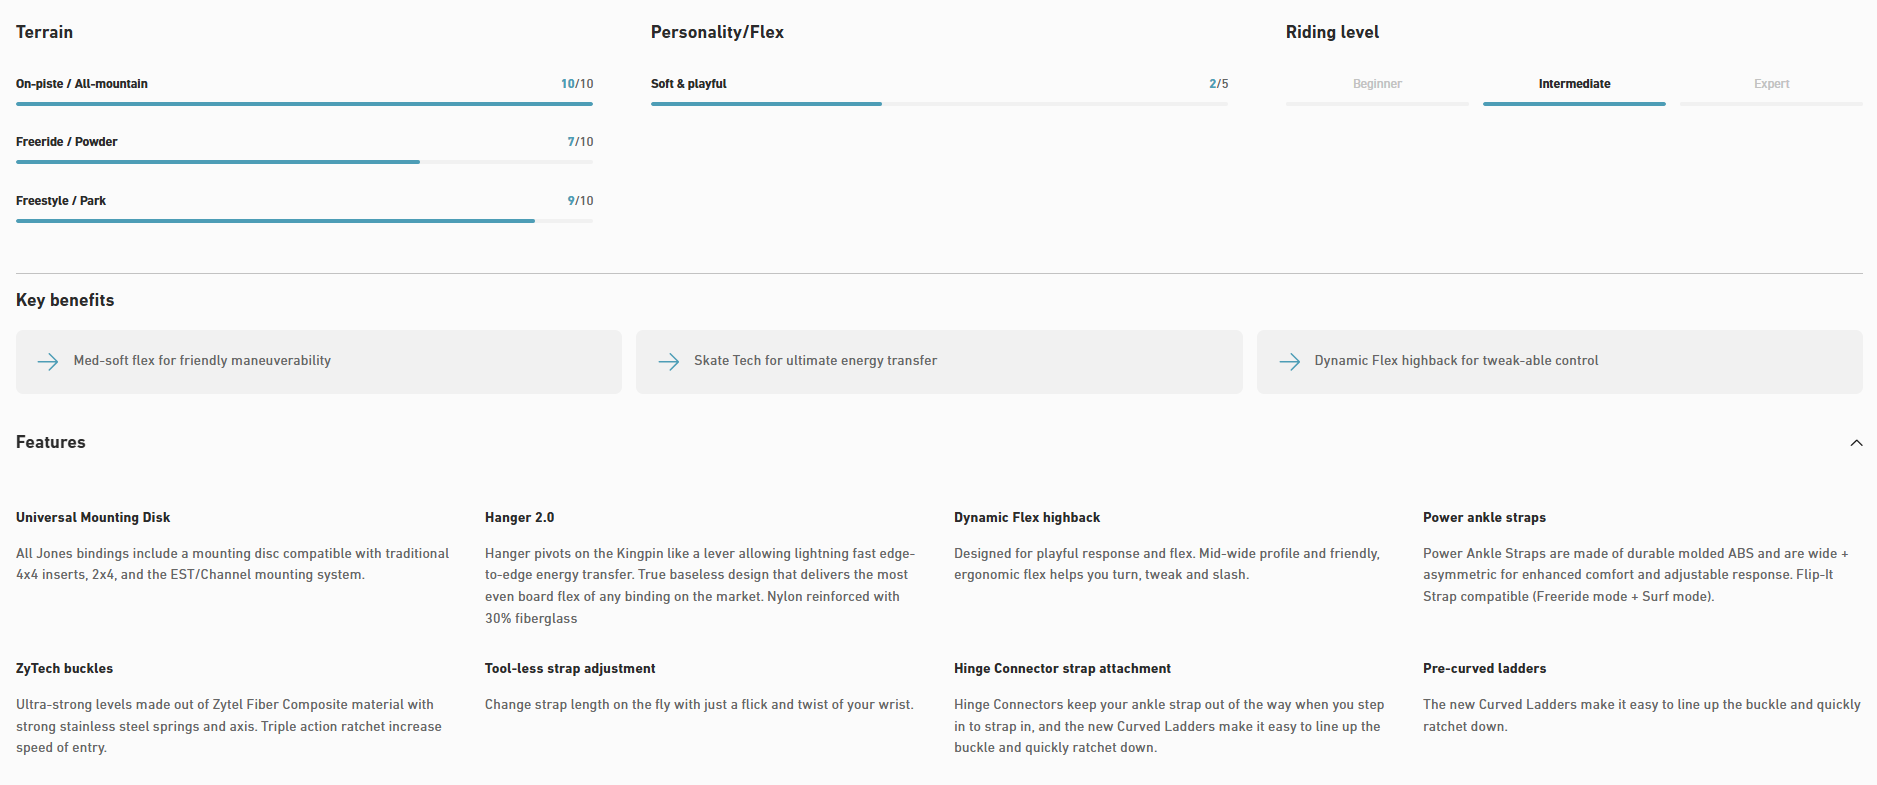Click the Soft & playful flex bar
Image resolution: width=1877 pixels, height=785 pixels.
click(939, 103)
